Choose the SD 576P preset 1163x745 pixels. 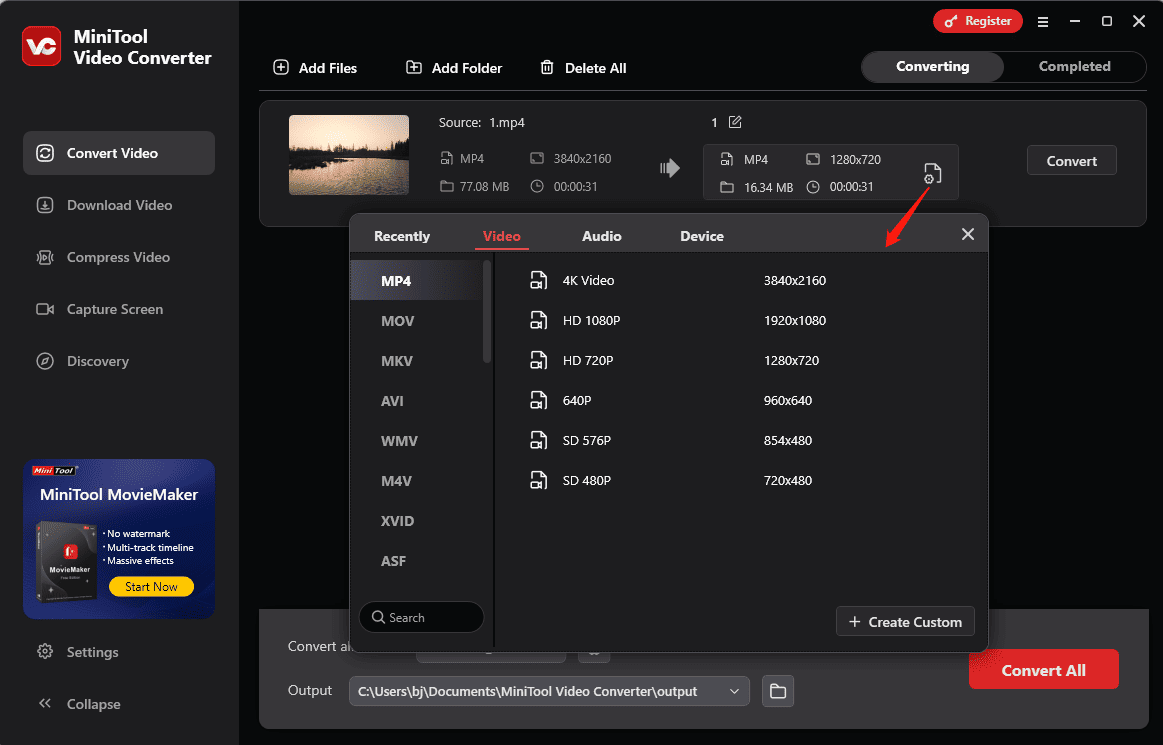tap(742, 441)
